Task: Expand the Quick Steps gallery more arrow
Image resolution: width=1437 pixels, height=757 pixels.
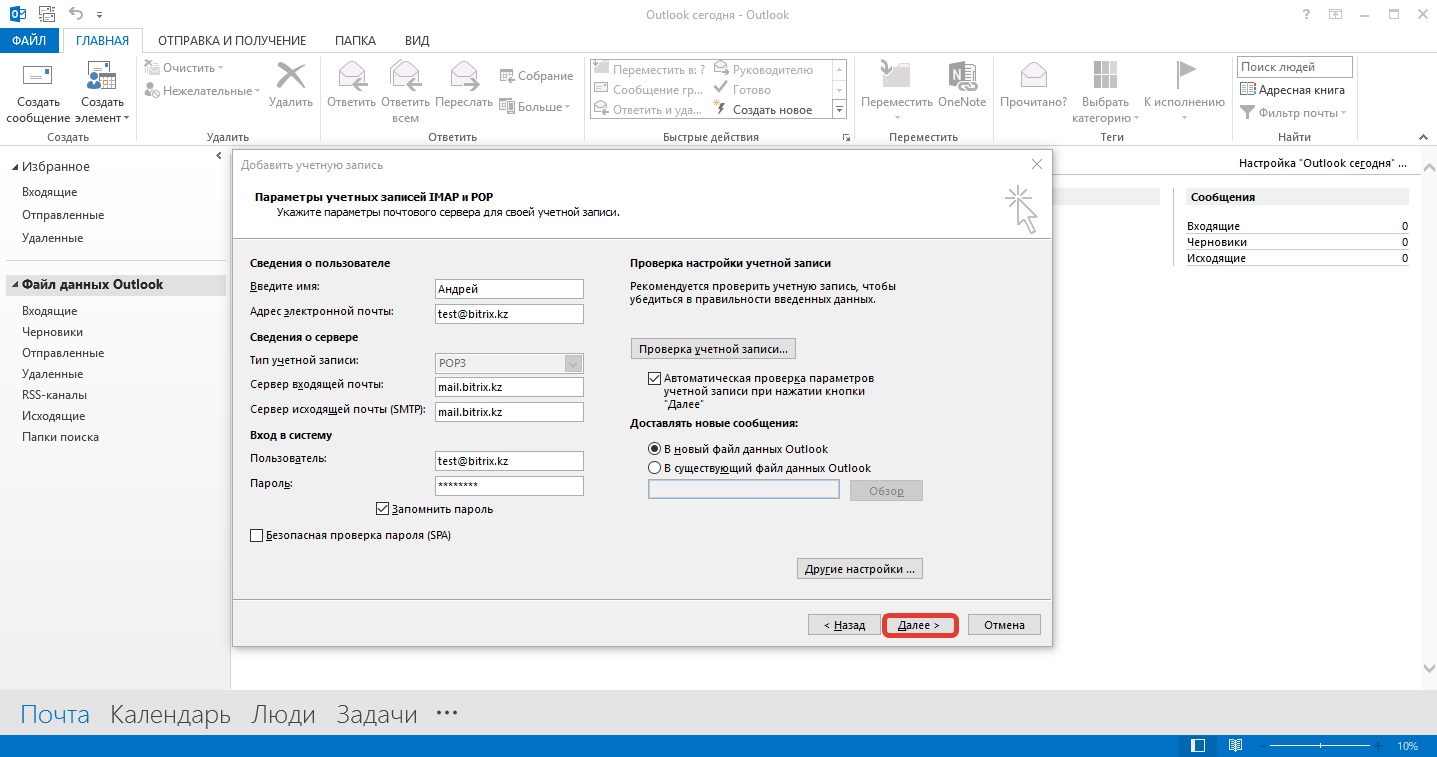Action: 840,109
